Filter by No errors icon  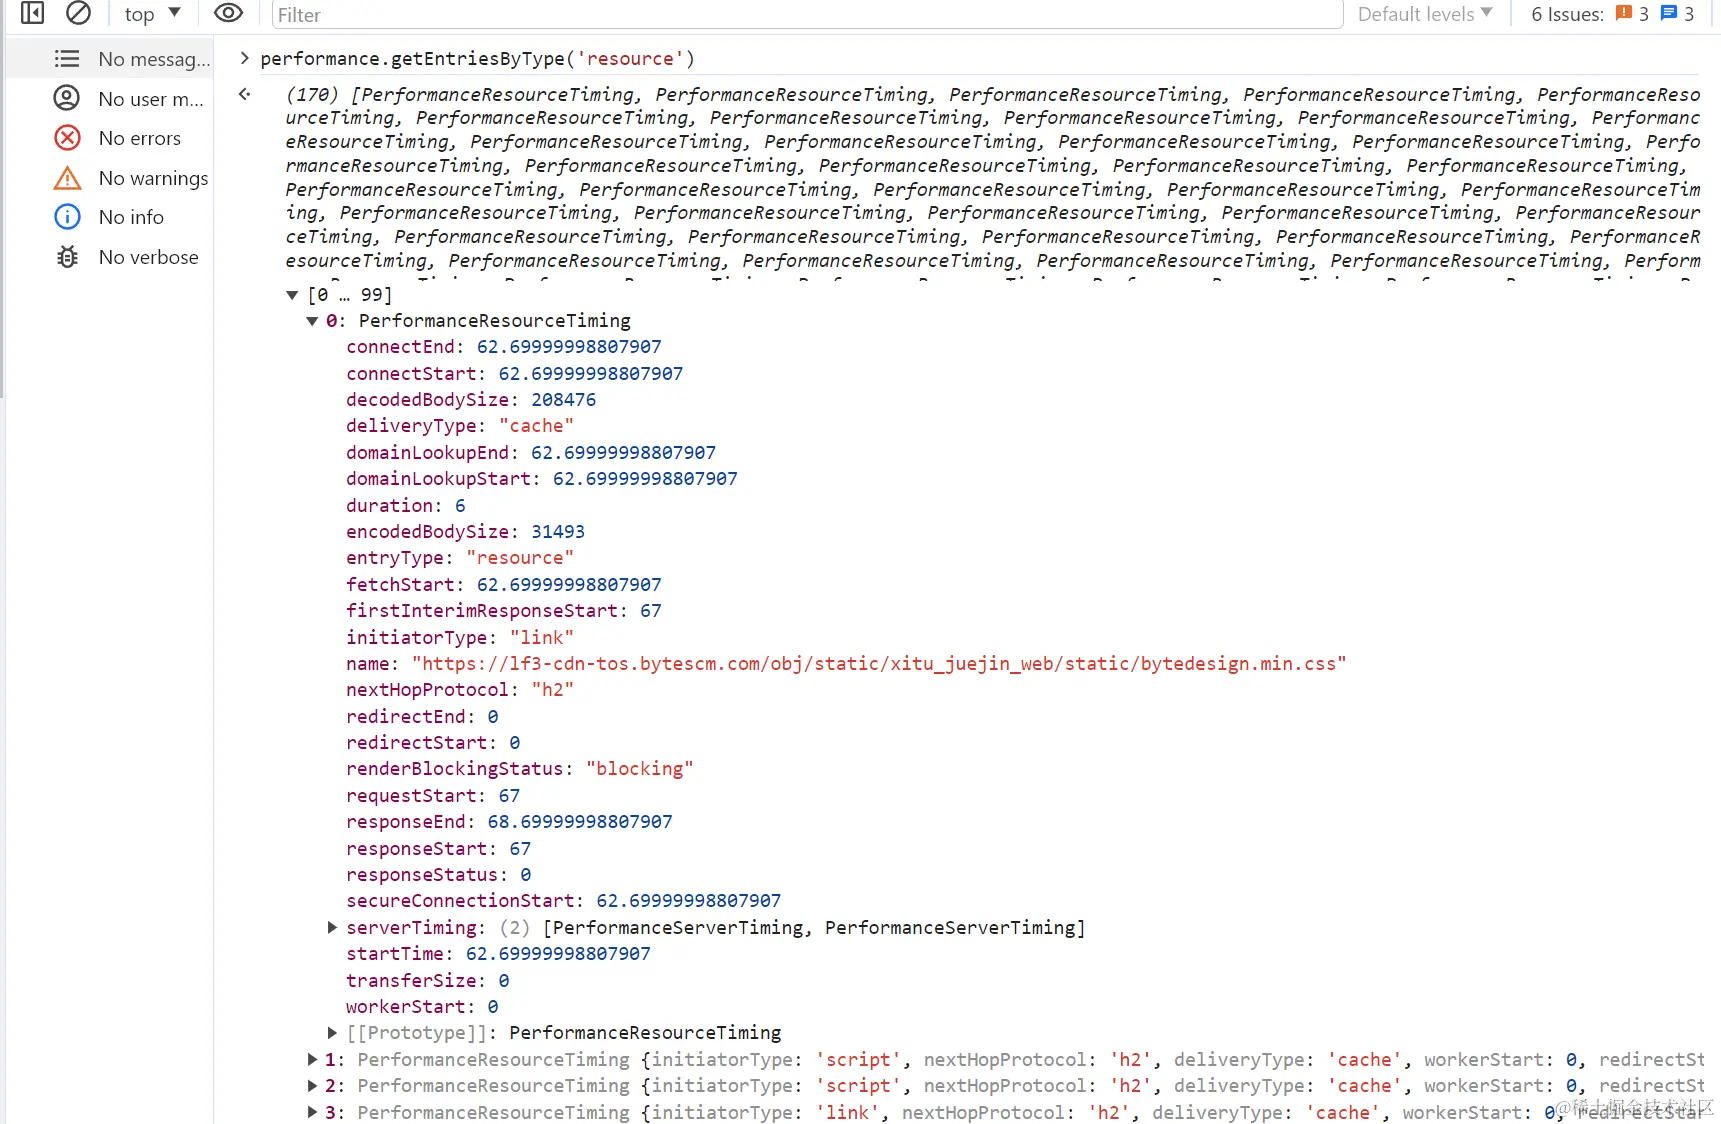coord(67,138)
